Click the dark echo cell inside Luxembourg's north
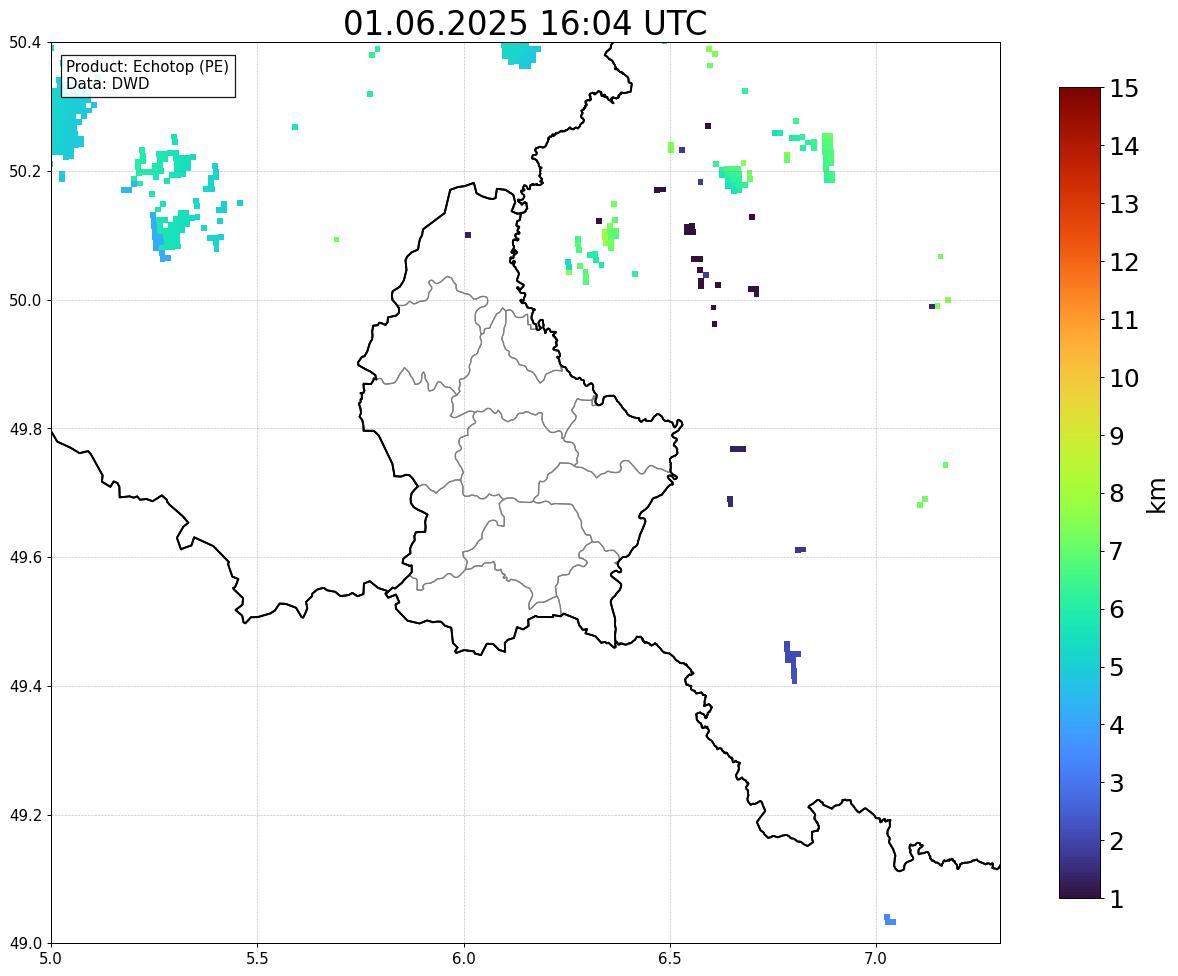Image resolution: width=1178 pixels, height=976 pixels. [468, 235]
